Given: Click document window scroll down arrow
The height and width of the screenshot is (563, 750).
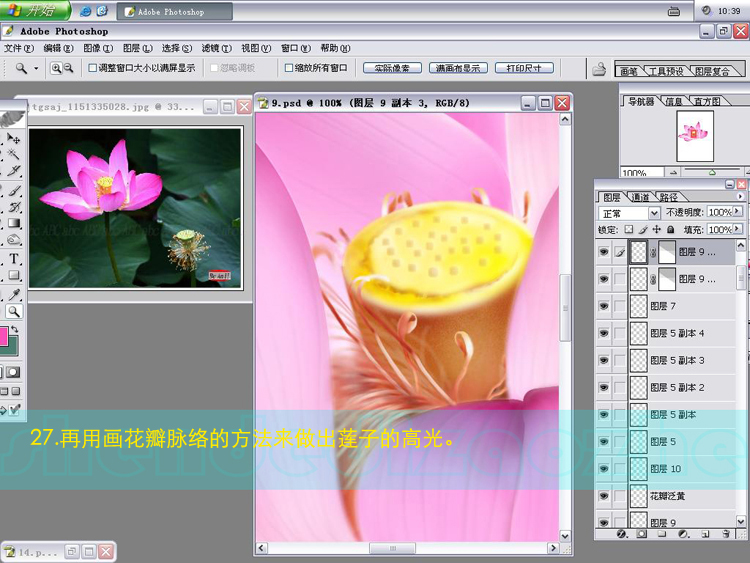Looking at the screenshot, I should (565, 536).
